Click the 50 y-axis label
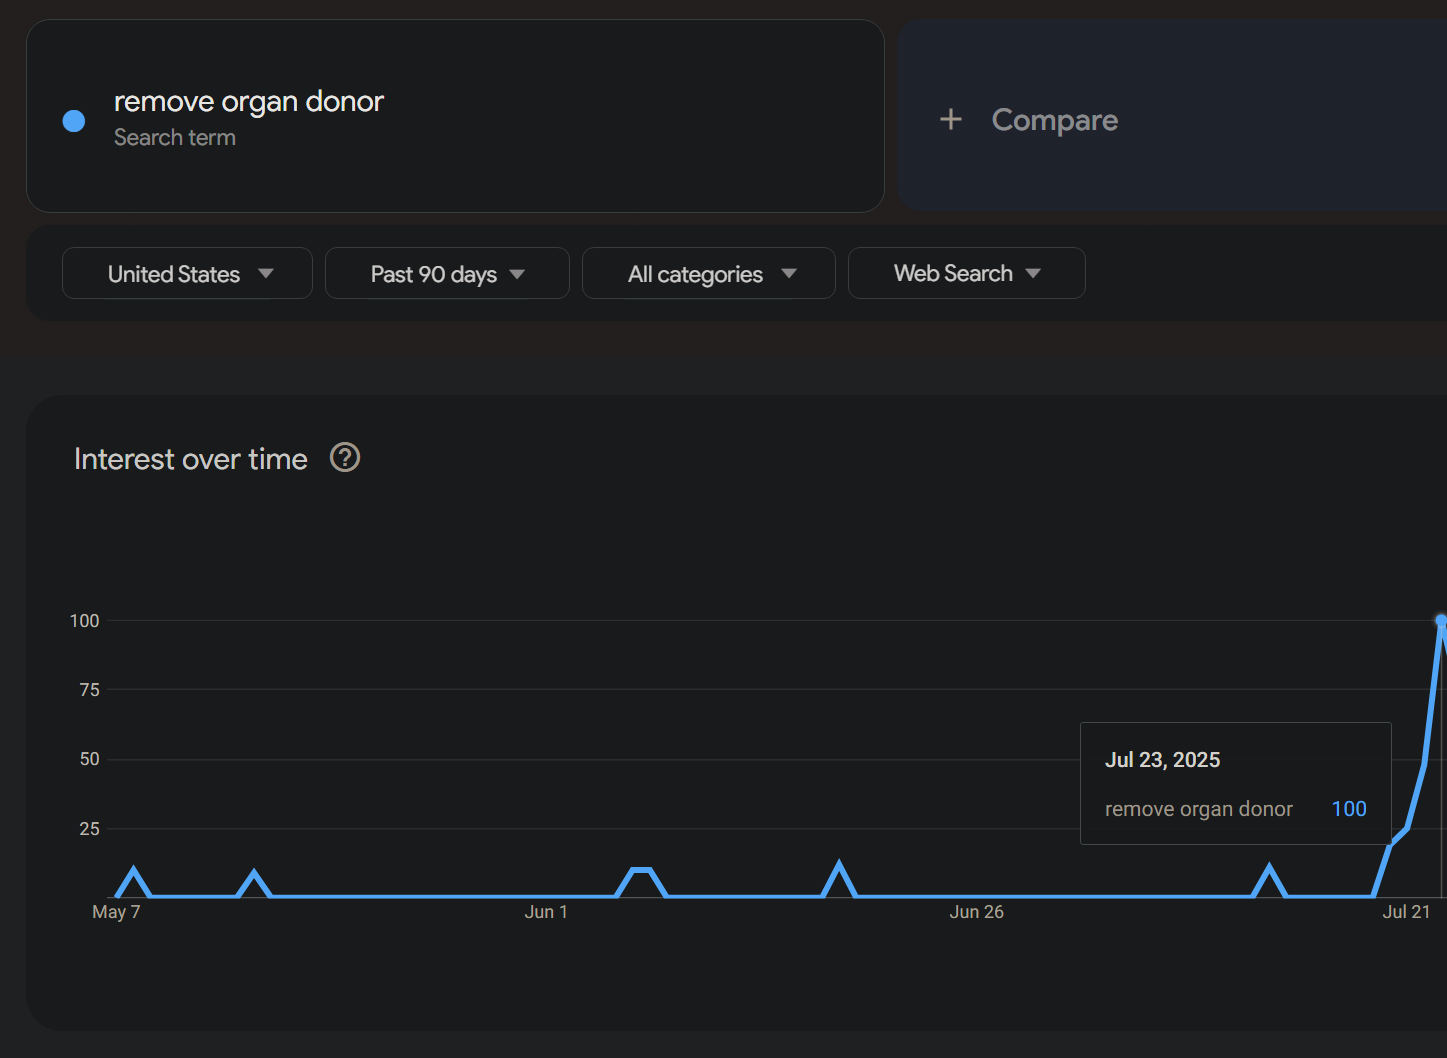Screen dimensions: 1447x1058 pyautogui.click(x=90, y=759)
